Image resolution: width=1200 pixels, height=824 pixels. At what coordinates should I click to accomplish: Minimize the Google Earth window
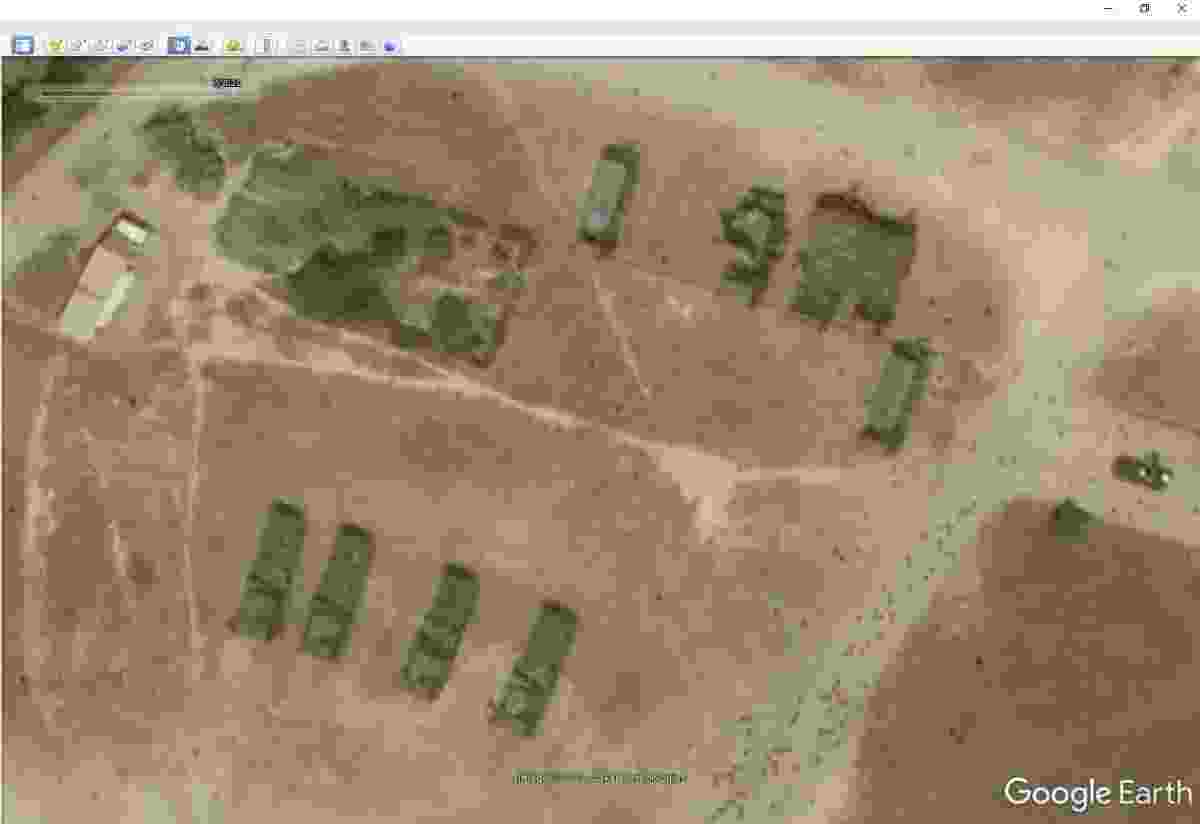click(1110, 8)
